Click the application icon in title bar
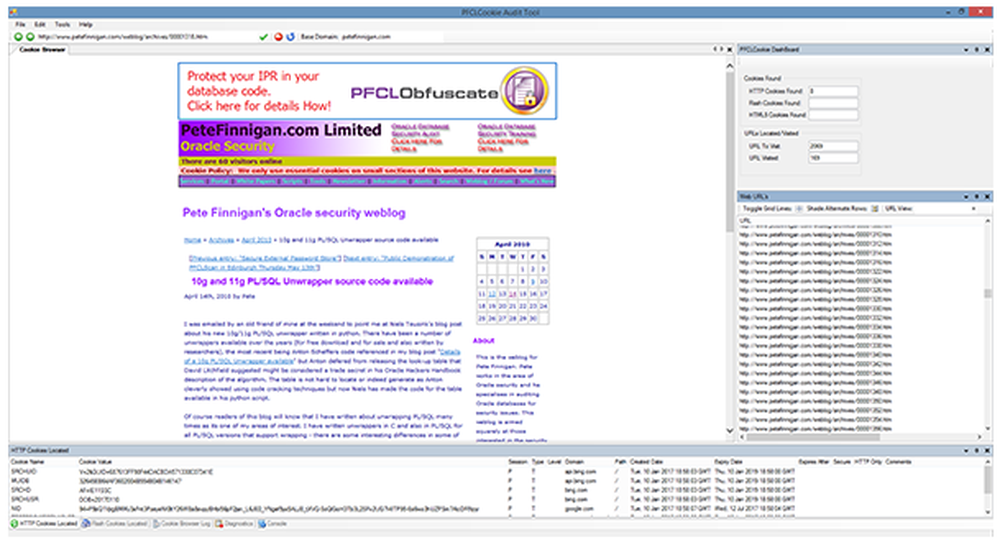 (13, 12)
